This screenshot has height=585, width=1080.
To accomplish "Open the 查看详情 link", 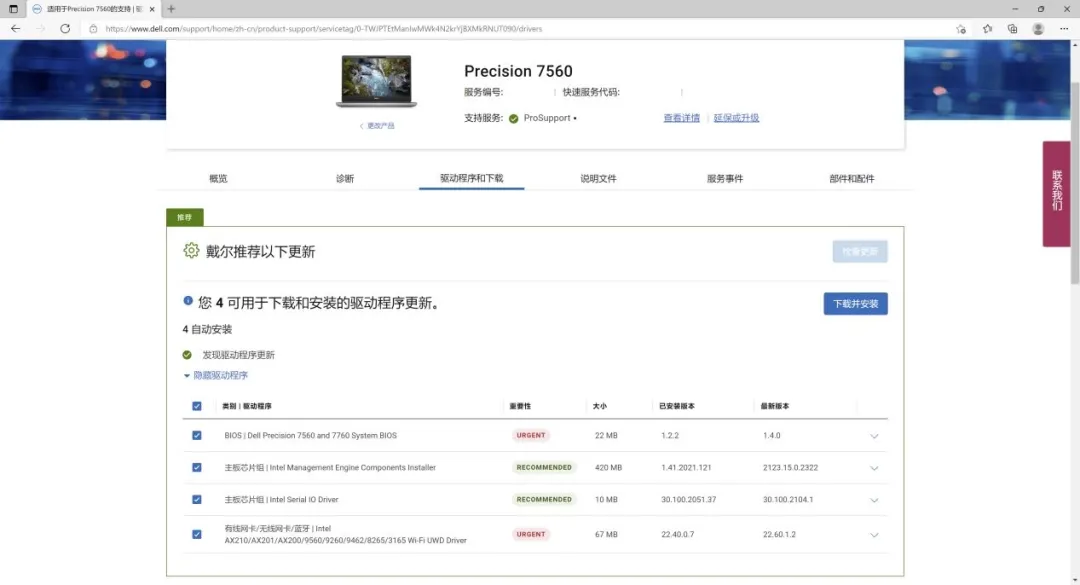I will pyautogui.click(x=681, y=118).
